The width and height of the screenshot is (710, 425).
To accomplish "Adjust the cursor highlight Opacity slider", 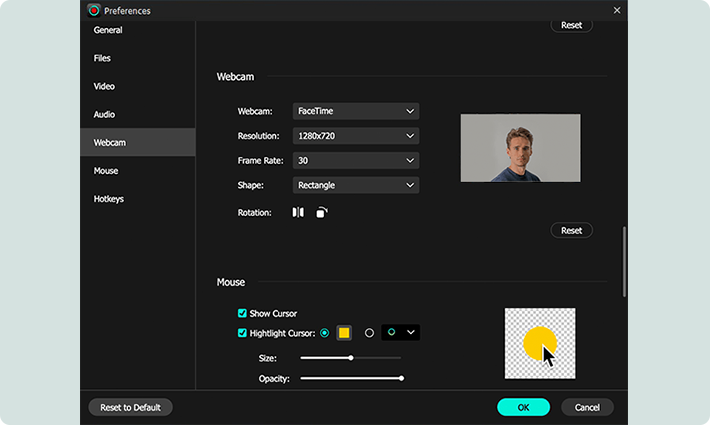I will point(352,378).
